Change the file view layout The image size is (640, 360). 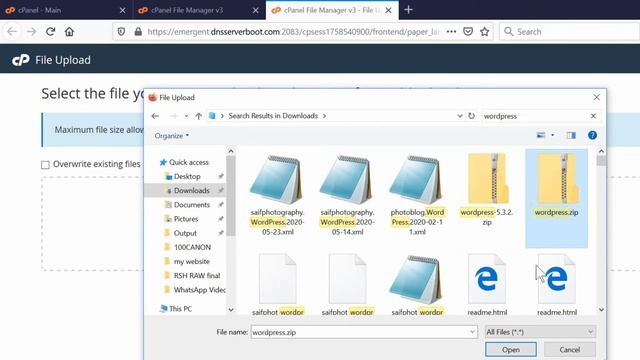click(x=541, y=135)
